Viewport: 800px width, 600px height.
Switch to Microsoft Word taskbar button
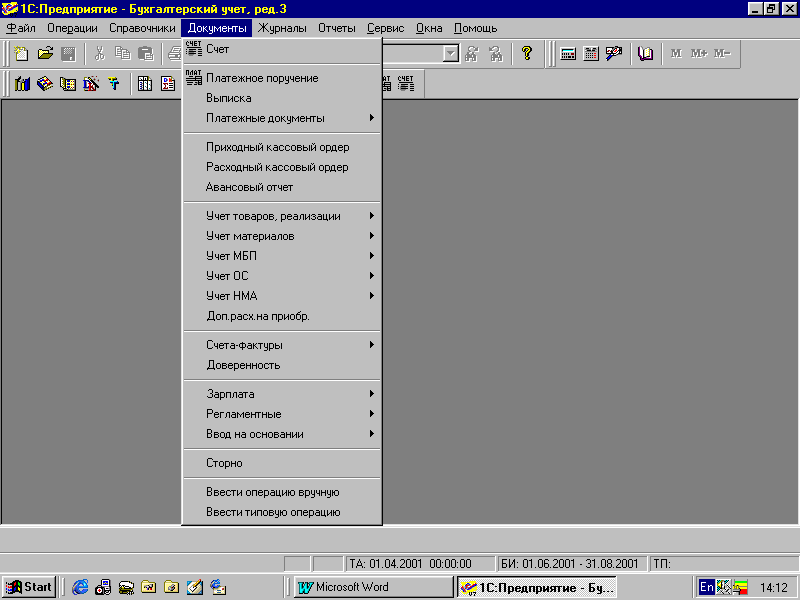373,587
